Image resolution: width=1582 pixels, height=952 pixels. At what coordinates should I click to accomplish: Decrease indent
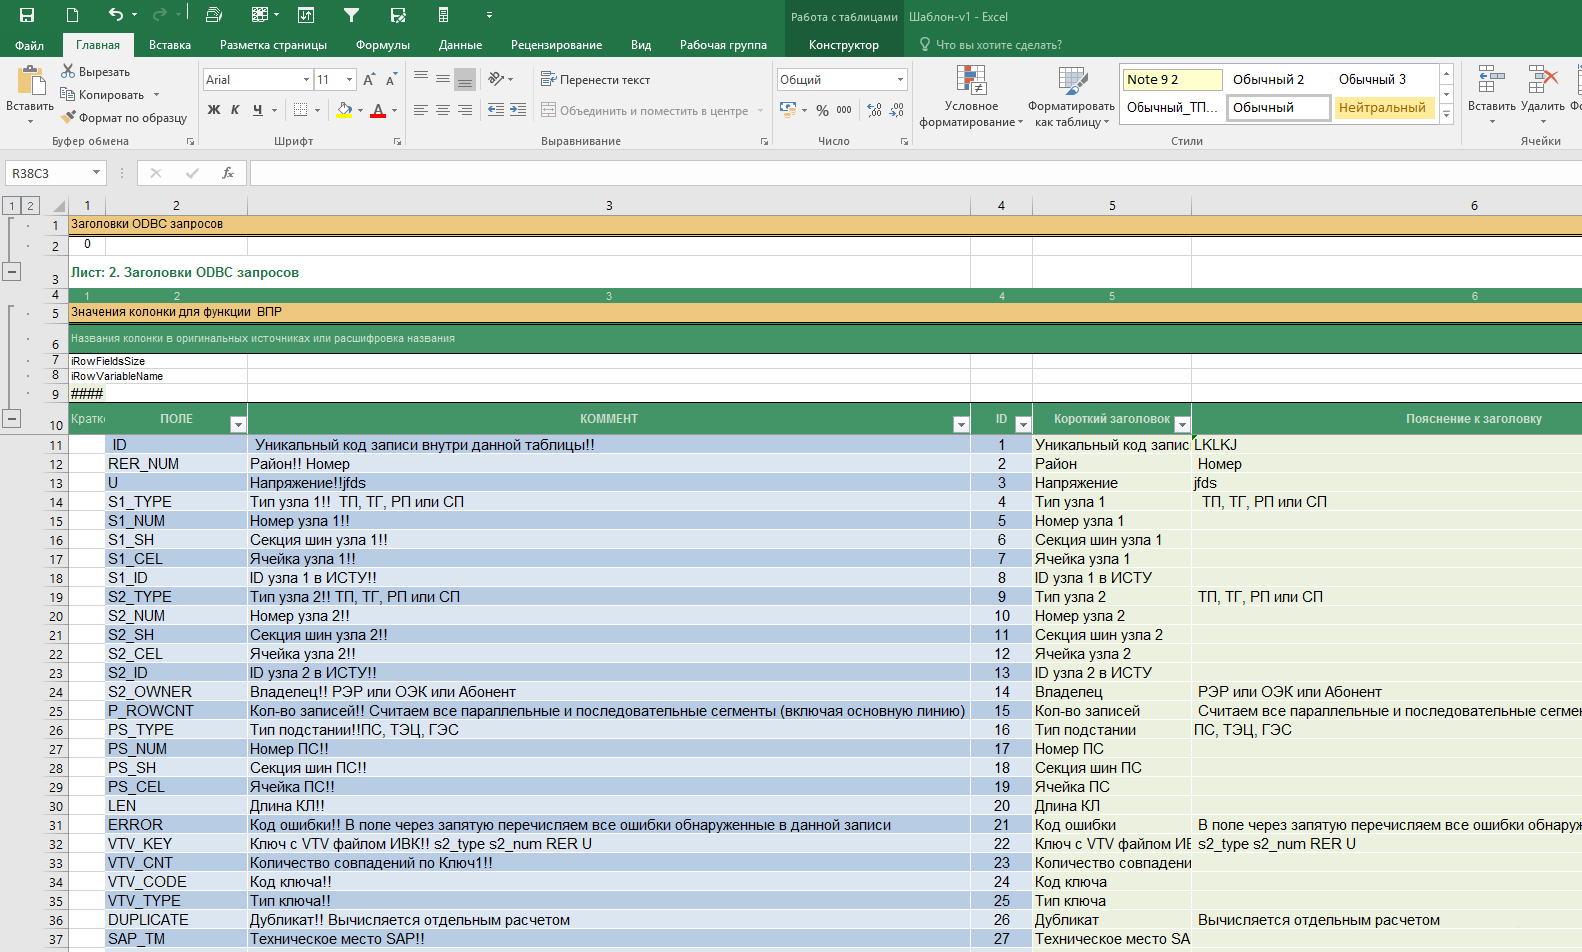pos(496,110)
